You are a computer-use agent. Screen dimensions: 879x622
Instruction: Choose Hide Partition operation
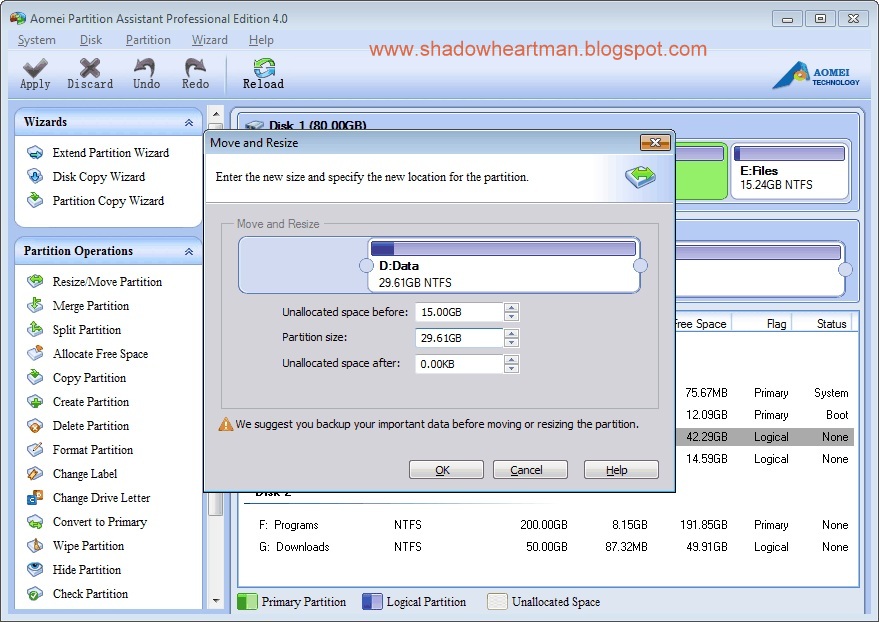pyautogui.click(x=87, y=569)
